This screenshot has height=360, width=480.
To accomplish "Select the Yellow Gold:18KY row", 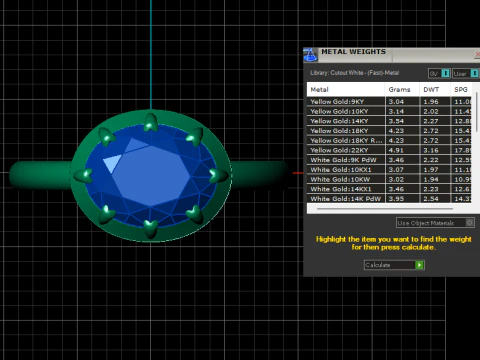I will click(x=389, y=131).
